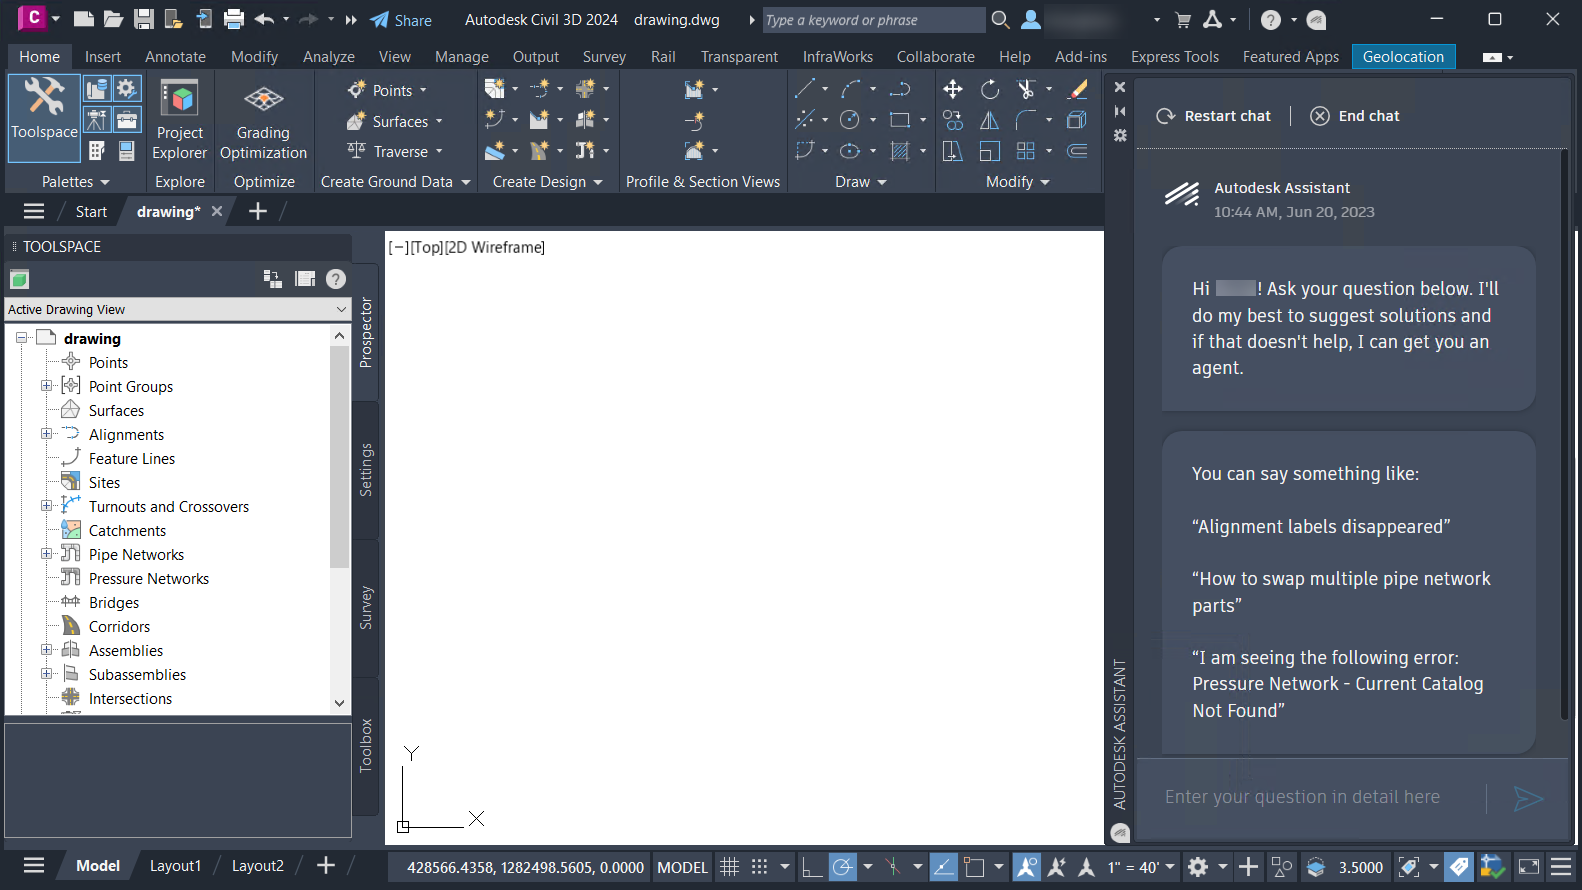Select the Rectangle drawing tool
Viewport: 1582px width, 890px height.
(900, 120)
